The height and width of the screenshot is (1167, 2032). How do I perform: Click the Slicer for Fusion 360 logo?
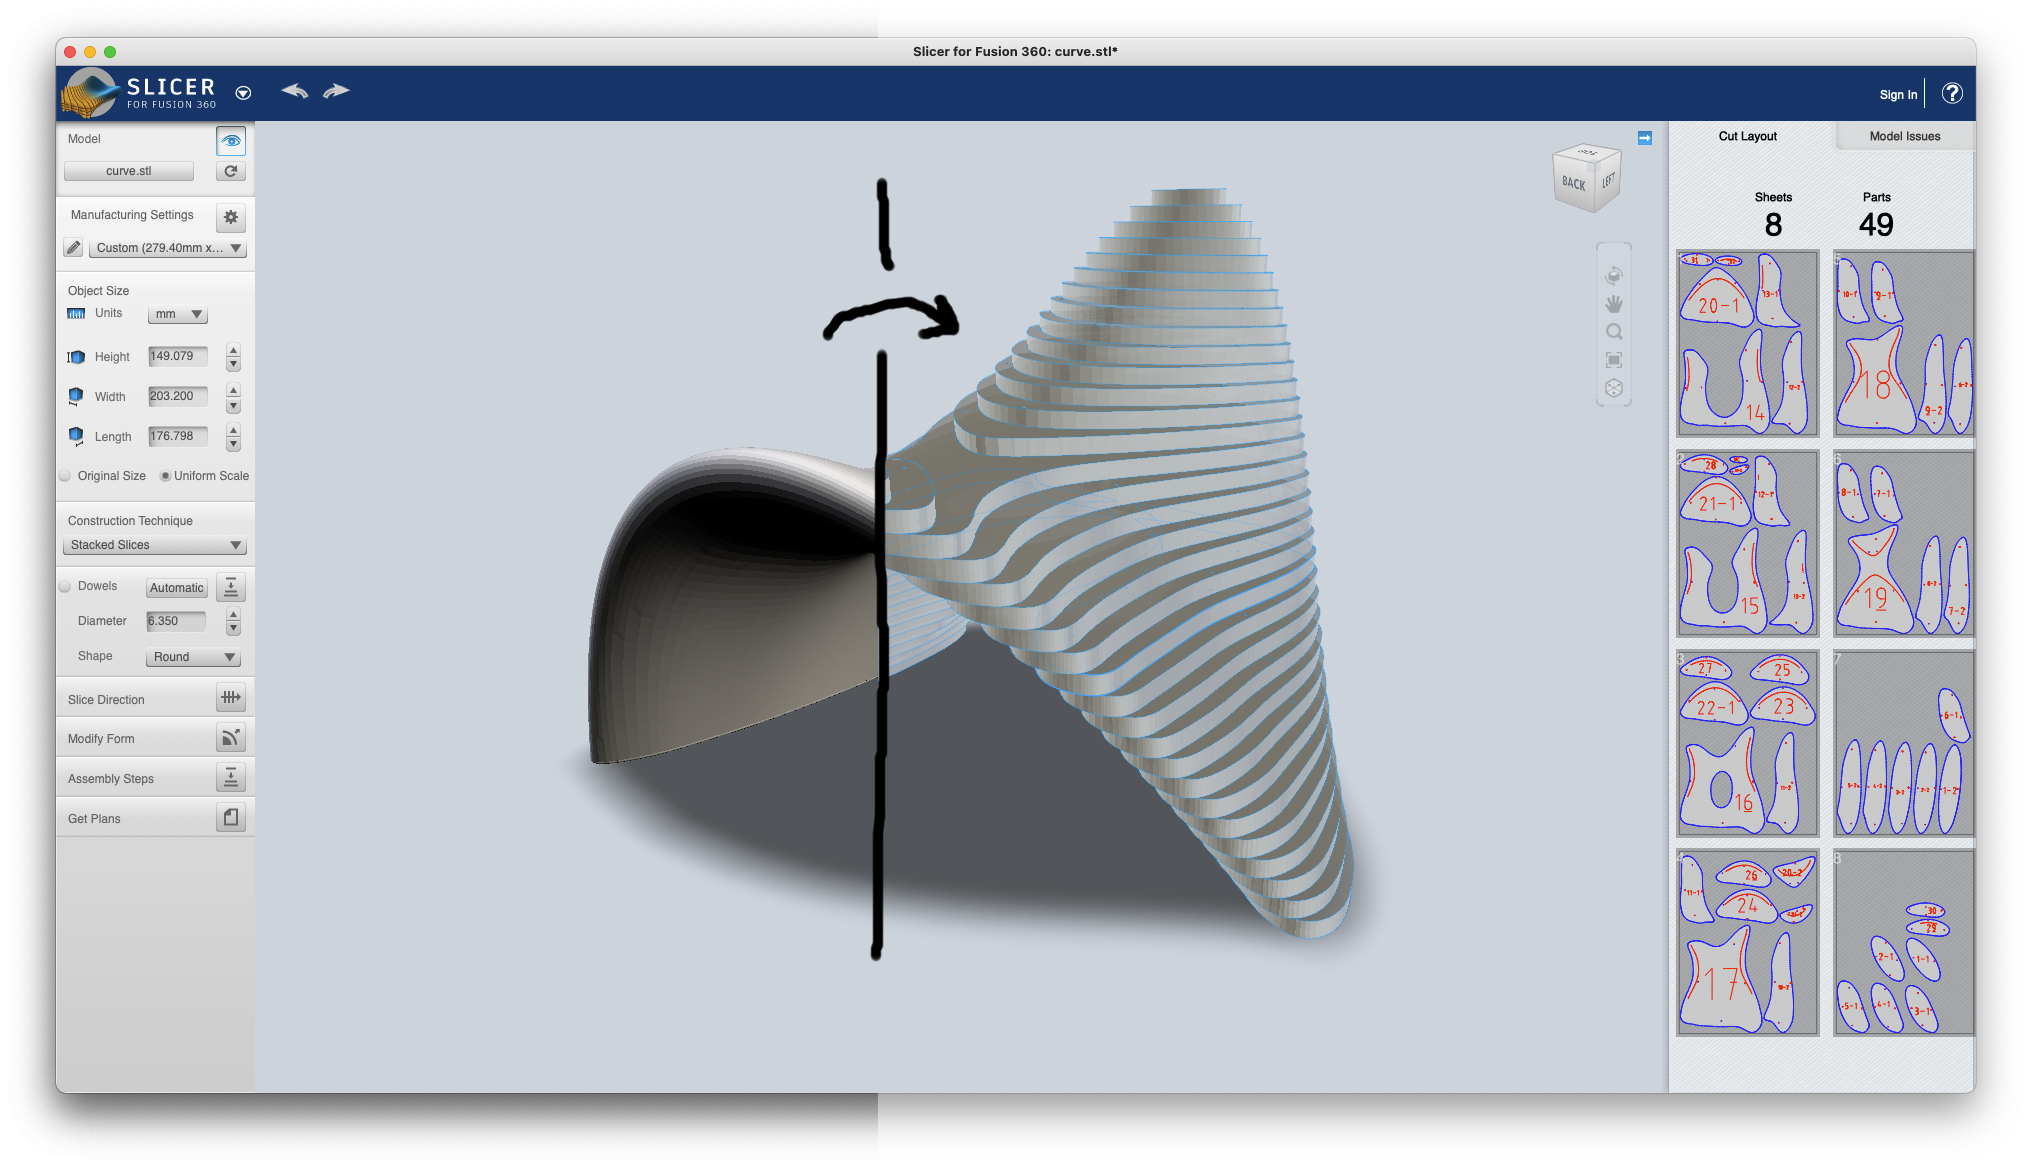(139, 93)
